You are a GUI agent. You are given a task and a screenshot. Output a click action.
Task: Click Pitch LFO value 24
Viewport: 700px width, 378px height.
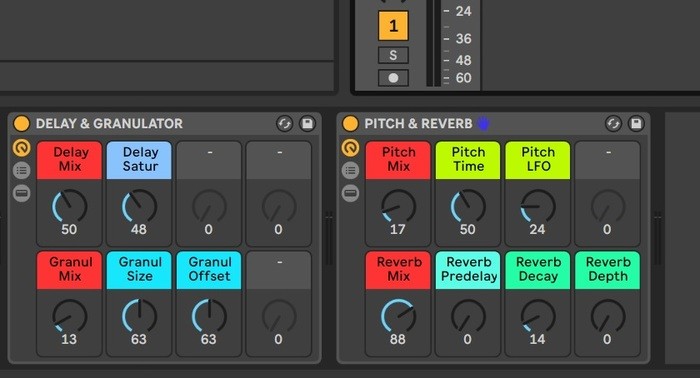tap(537, 229)
